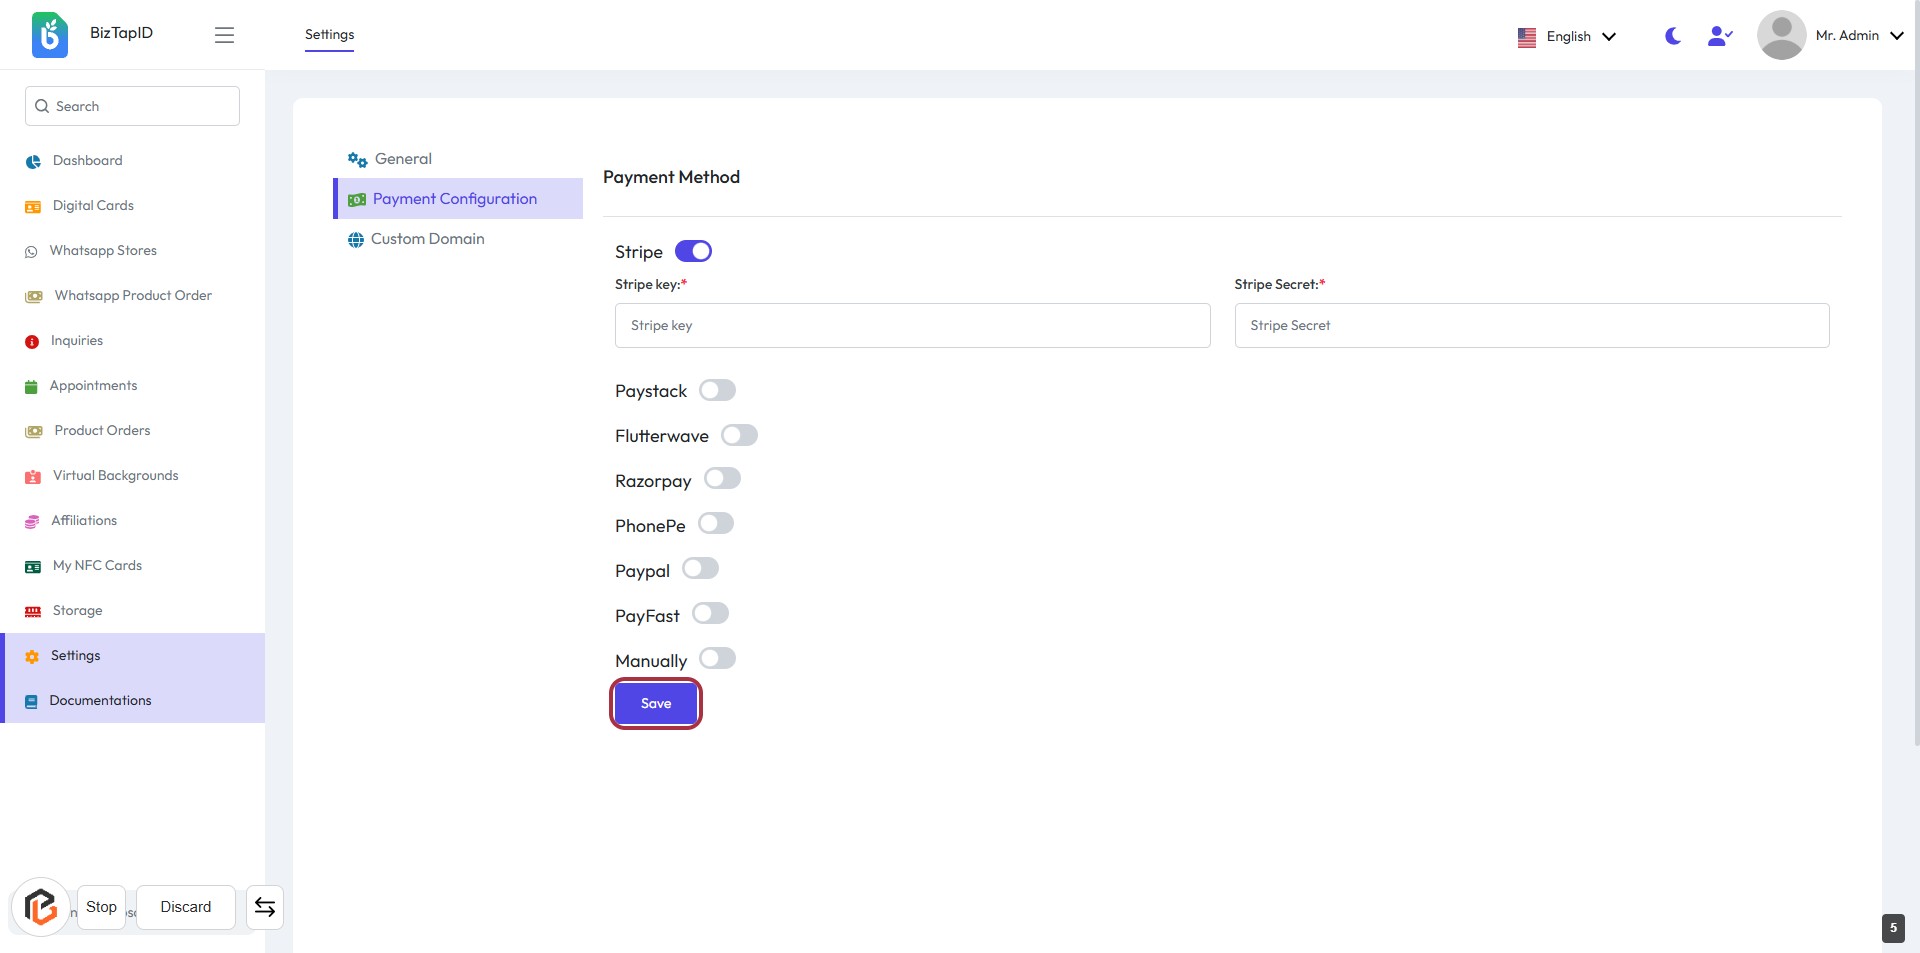Click the BizTapID logo icon
The image size is (1920, 953).
pos(49,35)
